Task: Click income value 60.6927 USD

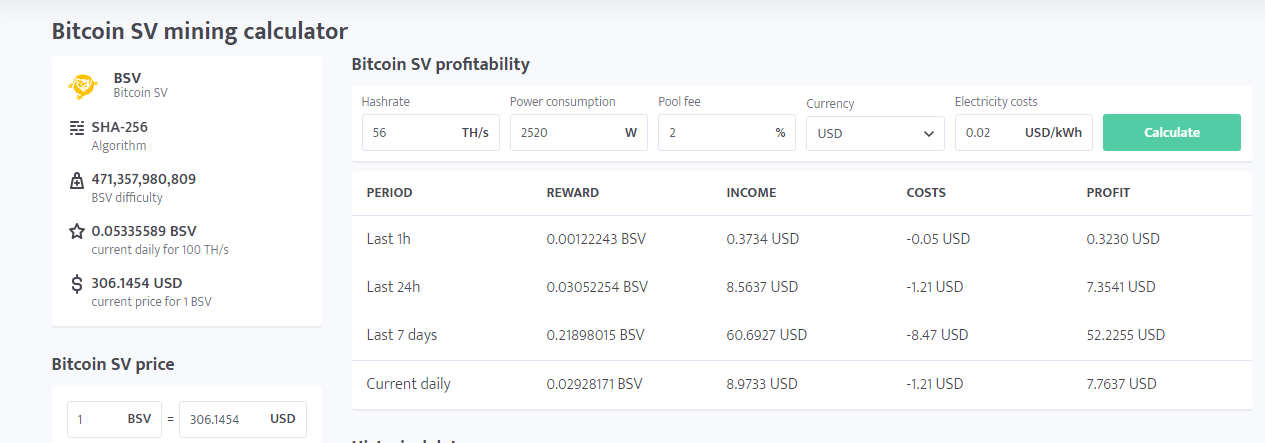Action: (767, 335)
